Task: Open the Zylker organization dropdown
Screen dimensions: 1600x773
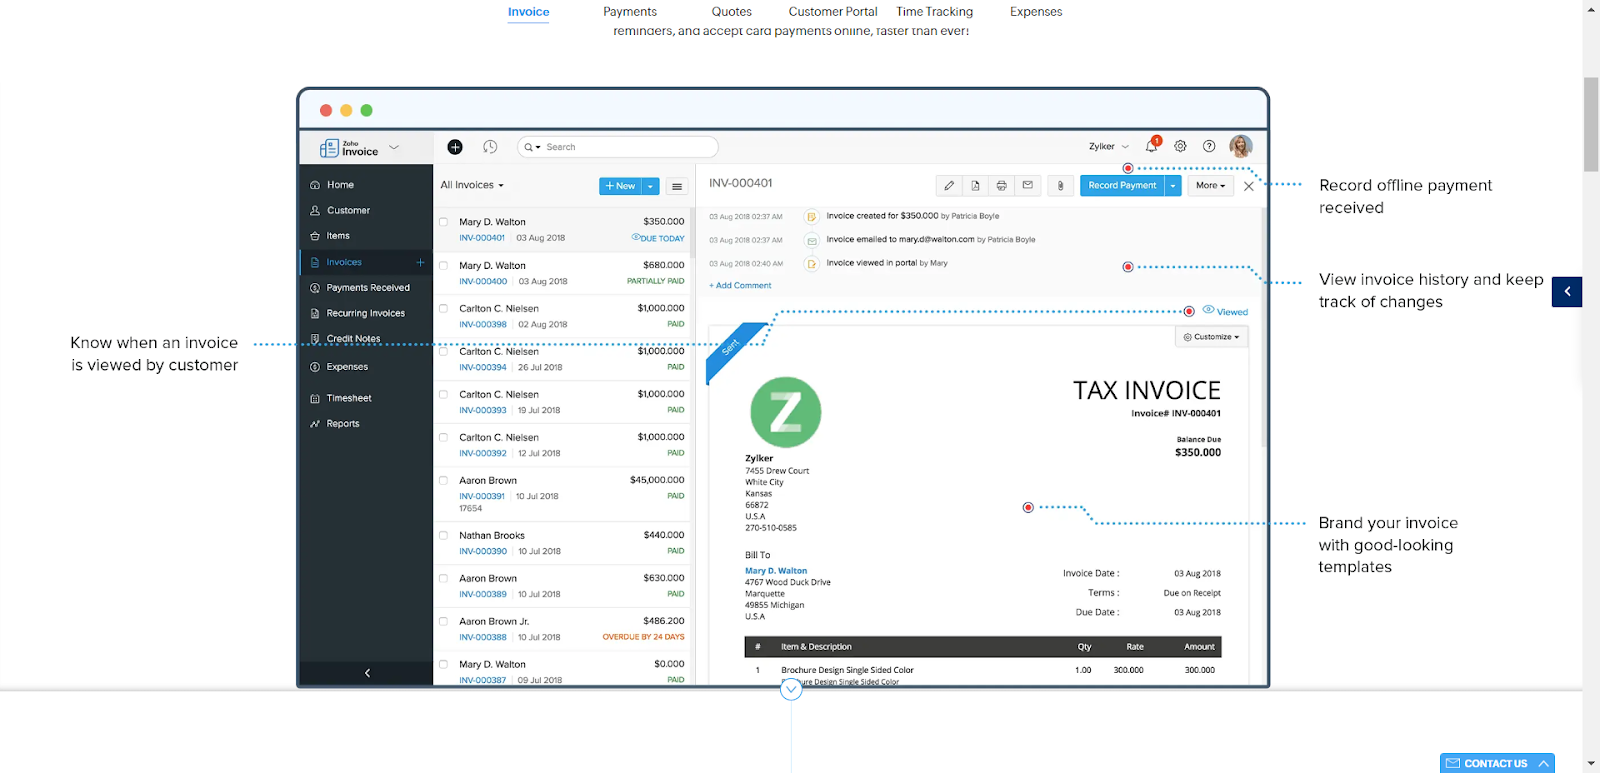Action: 1109,147
